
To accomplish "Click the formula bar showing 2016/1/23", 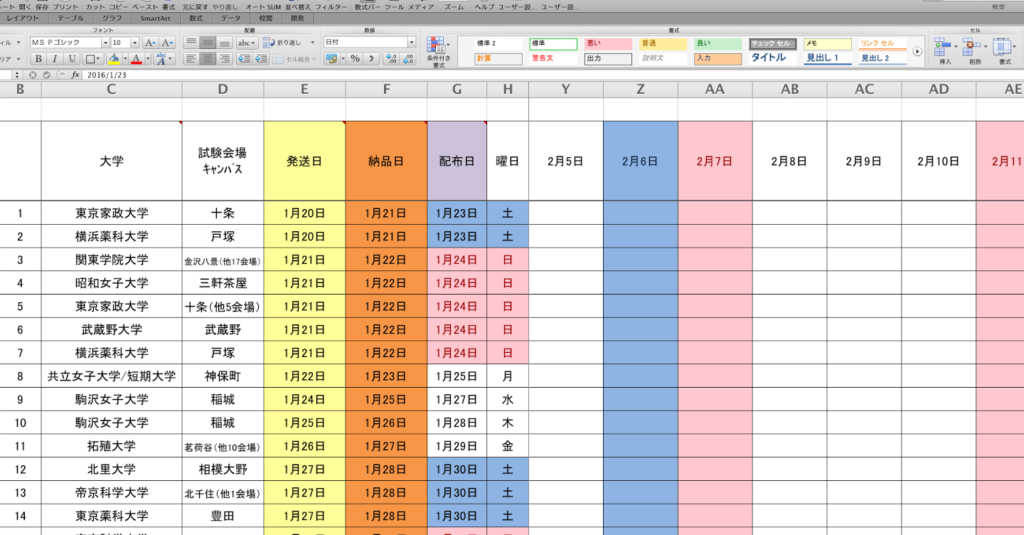I will [x=554, y=75].
